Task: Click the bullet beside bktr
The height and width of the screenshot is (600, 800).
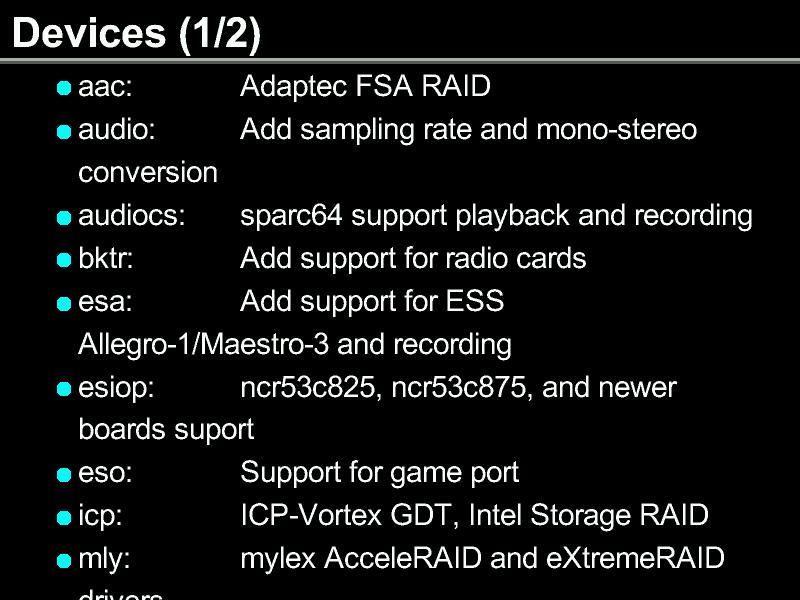Action: click(64, 260)
